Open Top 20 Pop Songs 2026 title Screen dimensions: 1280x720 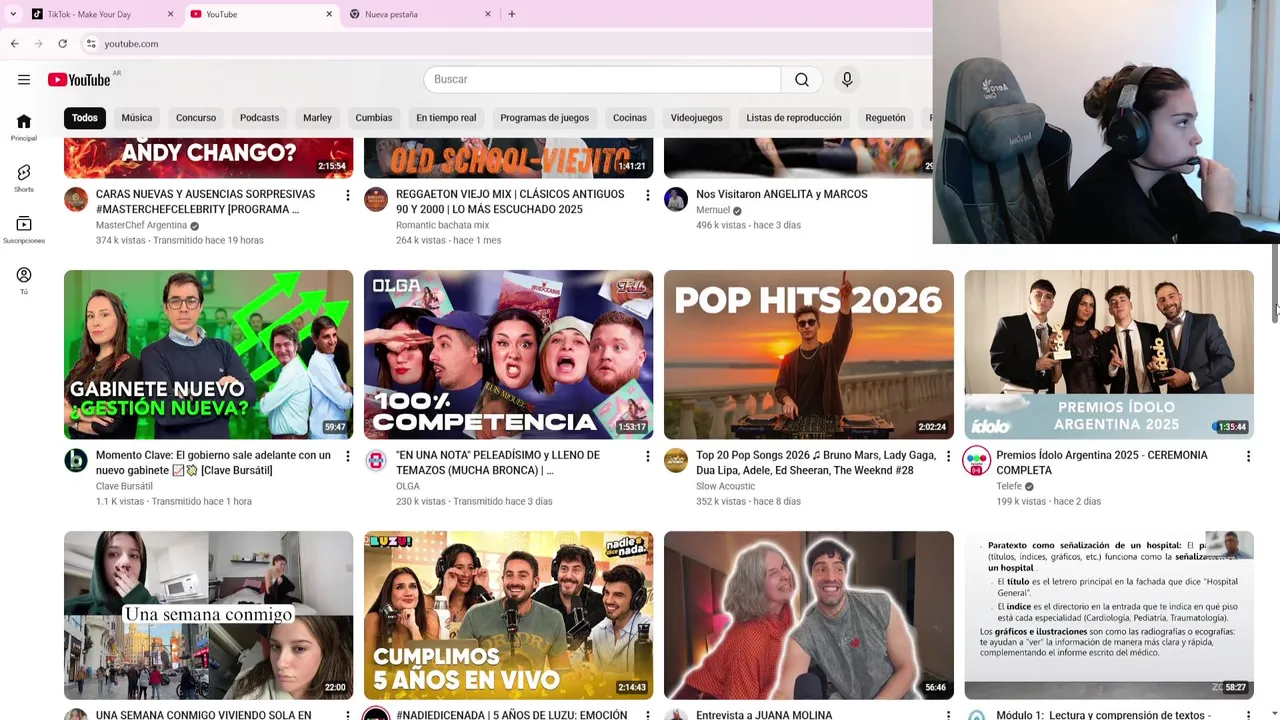pos(816,463)
